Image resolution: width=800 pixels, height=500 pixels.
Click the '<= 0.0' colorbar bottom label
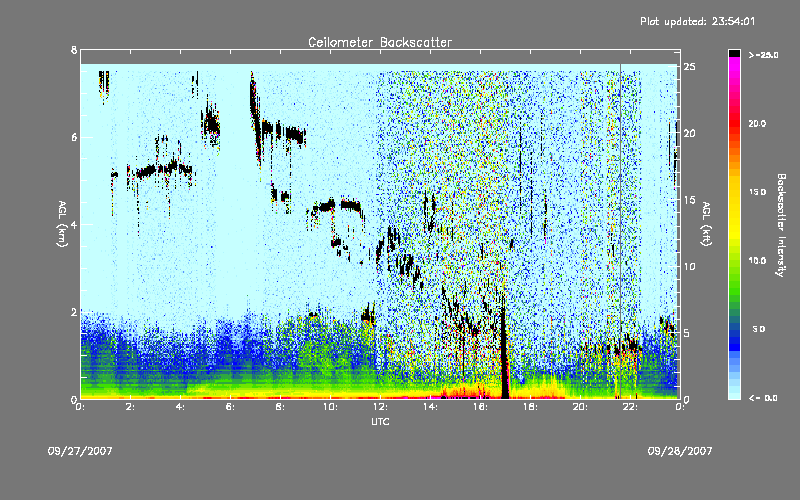pyautogui.click(x=763, y=398)
